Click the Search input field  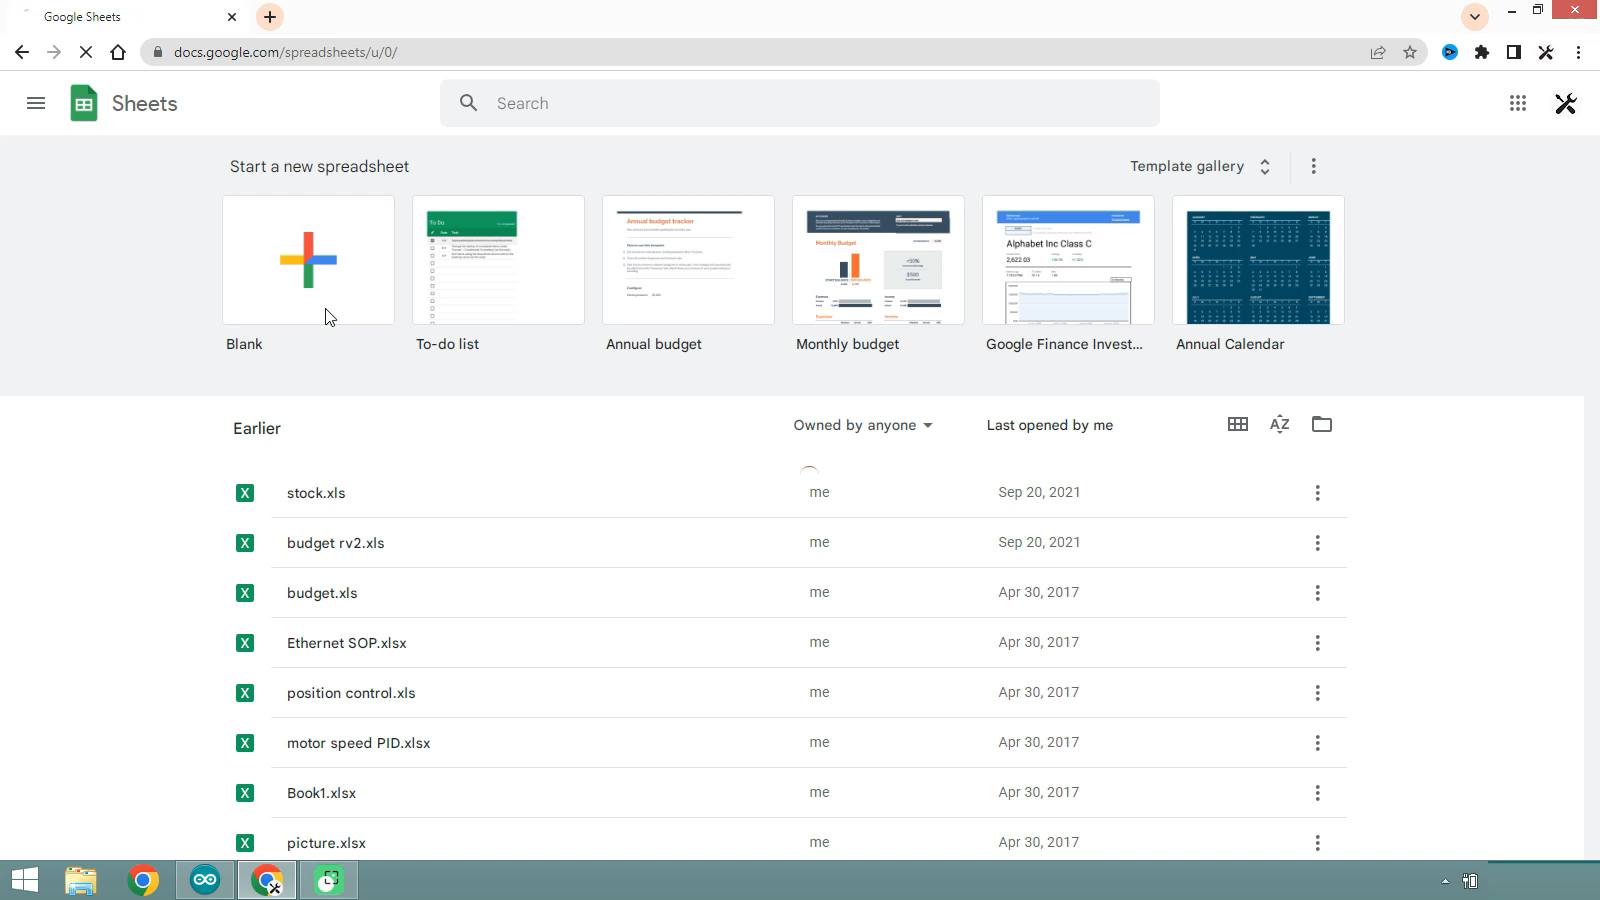coord(800,103)
